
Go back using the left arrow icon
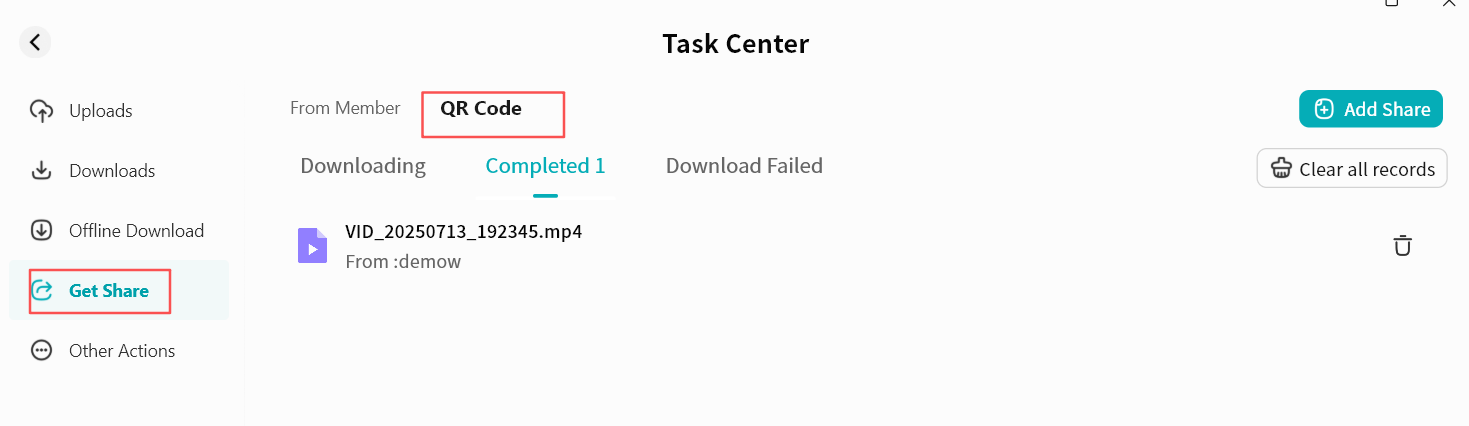tap(35, 42)
